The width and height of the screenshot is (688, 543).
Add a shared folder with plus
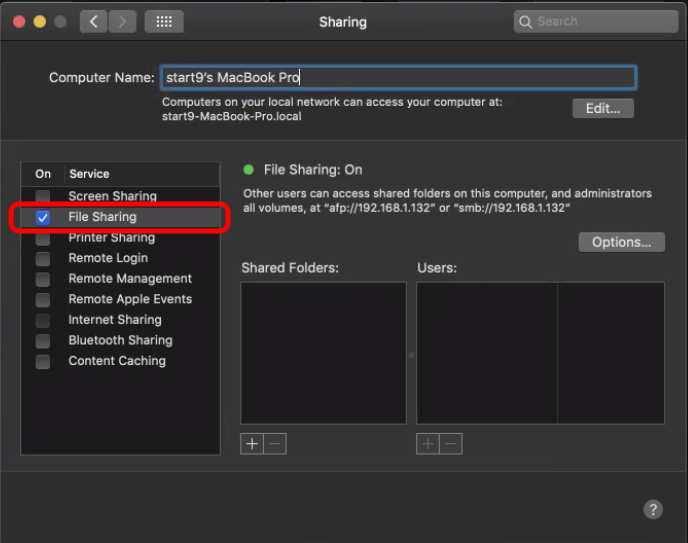[252, 444]
